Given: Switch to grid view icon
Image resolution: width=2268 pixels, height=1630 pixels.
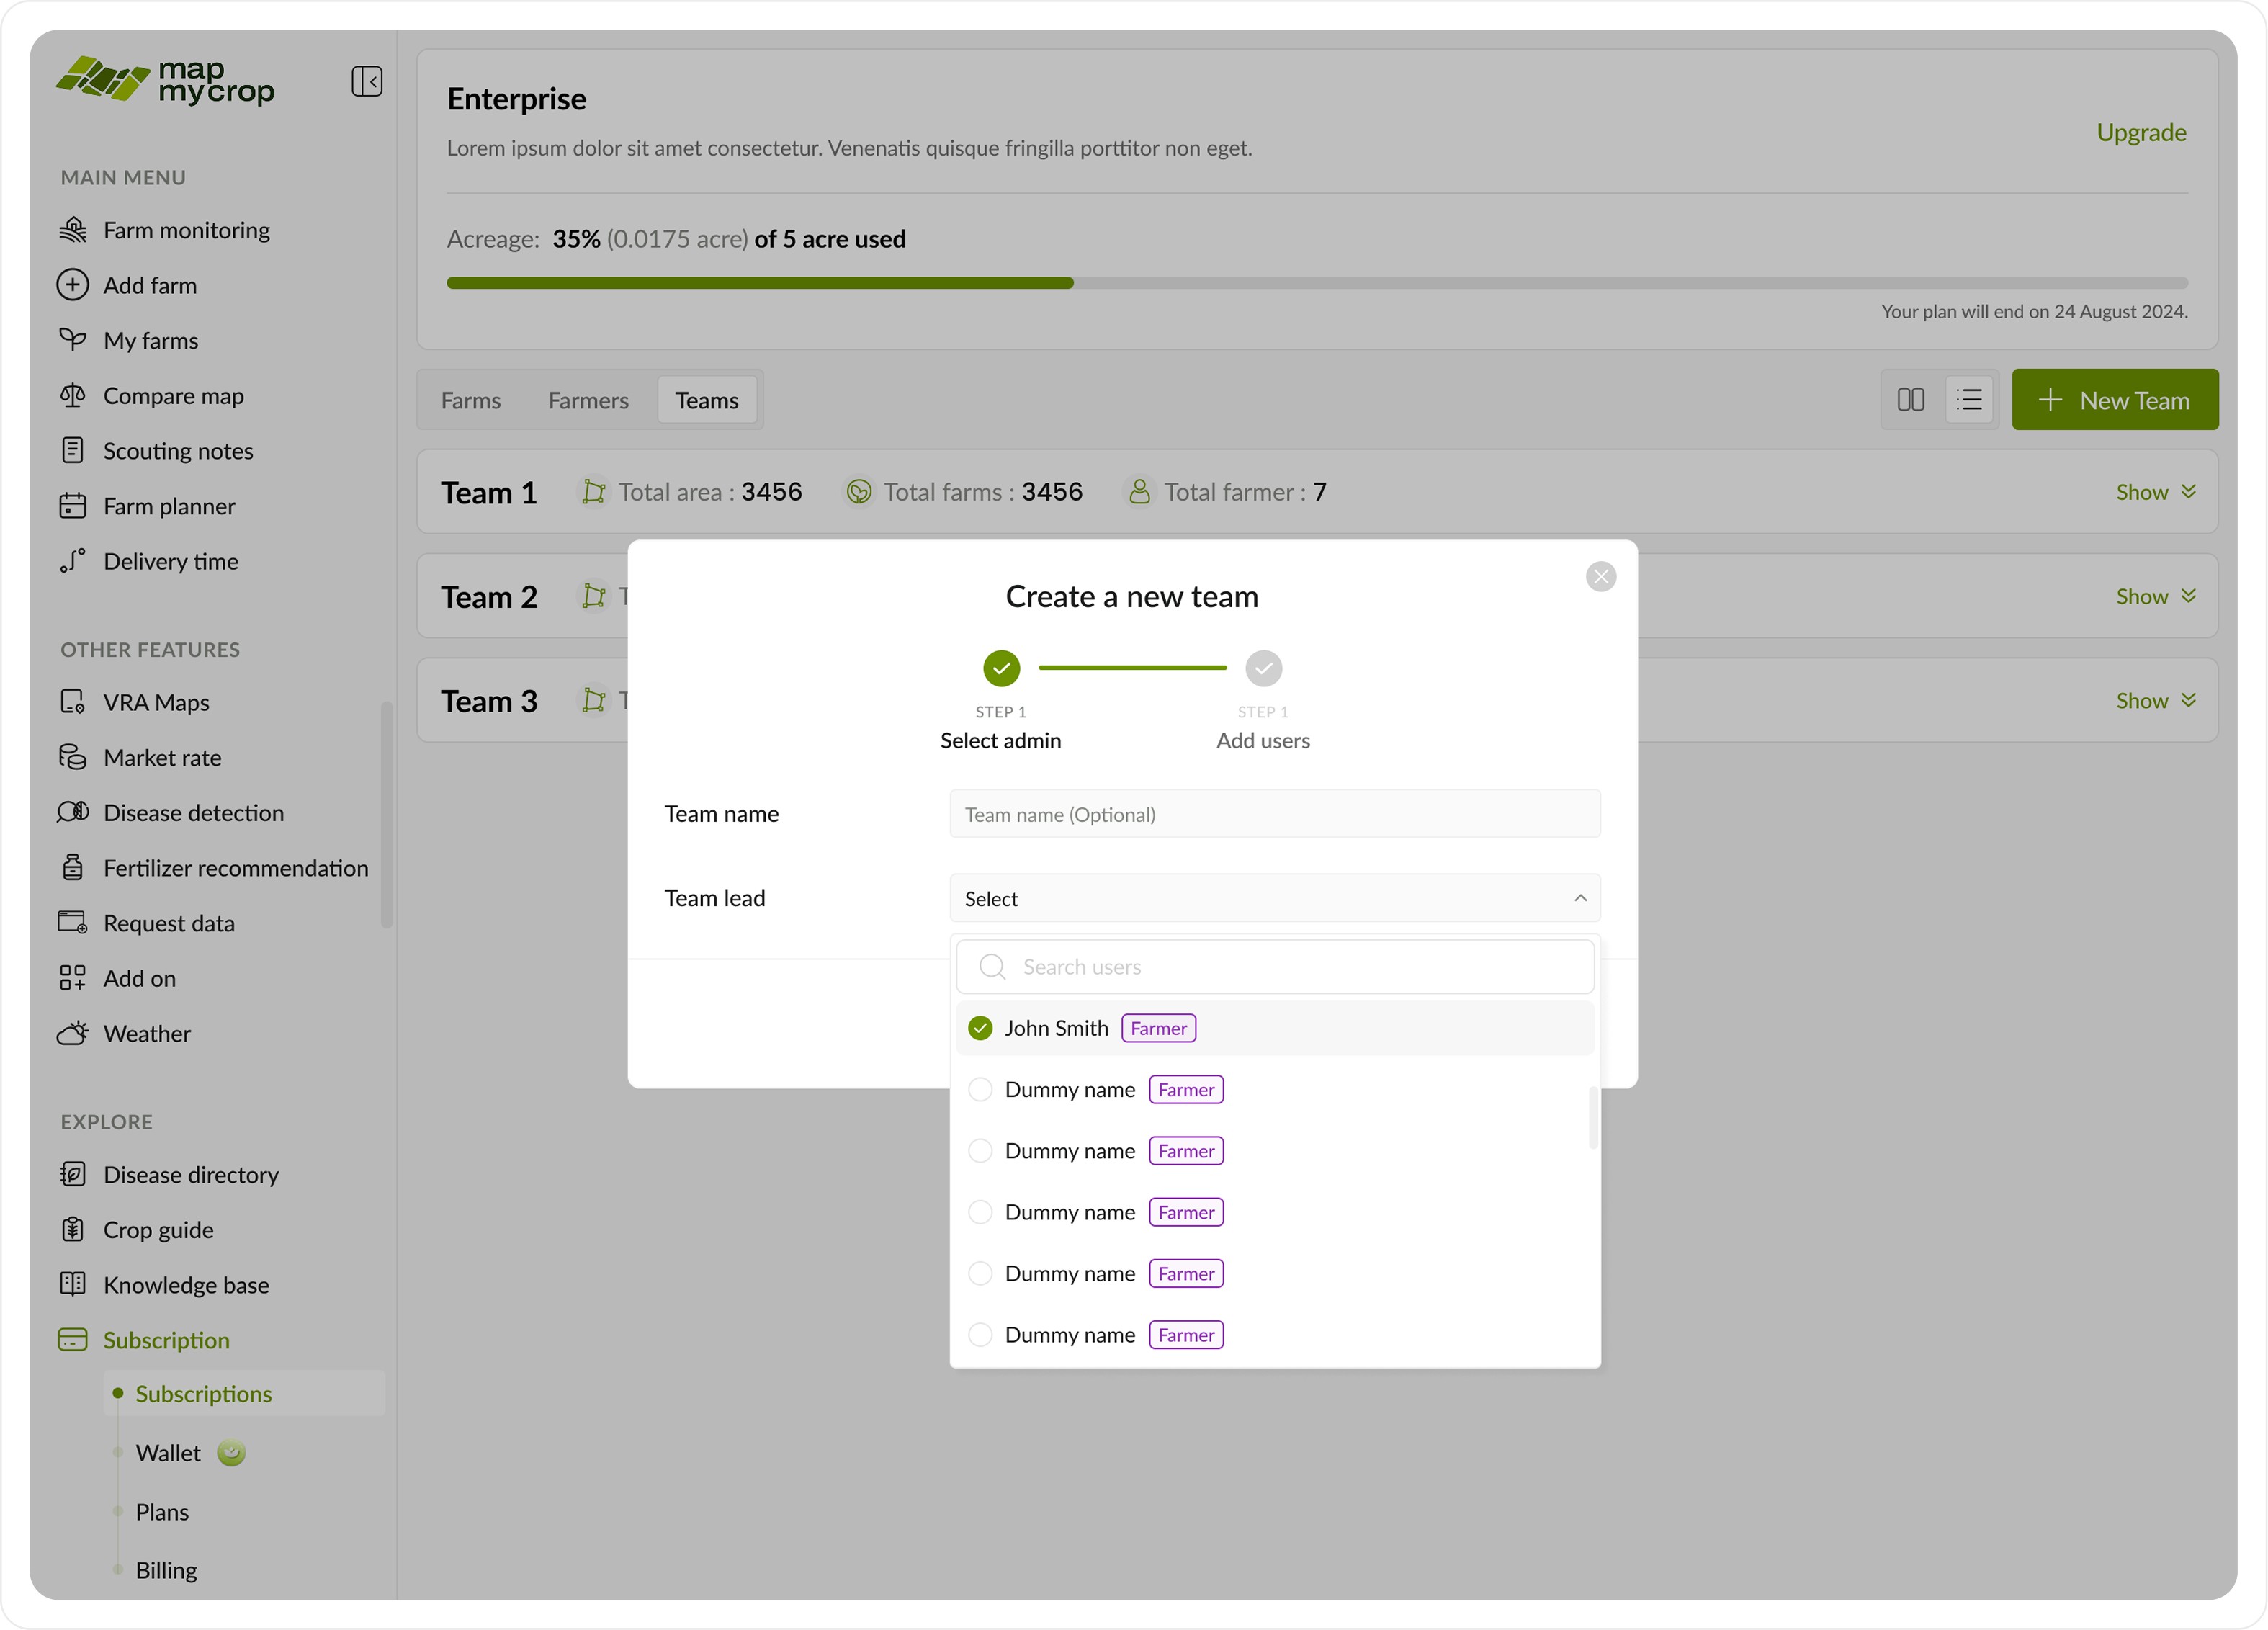Looking at the screenshot, I should point(1910,400).
